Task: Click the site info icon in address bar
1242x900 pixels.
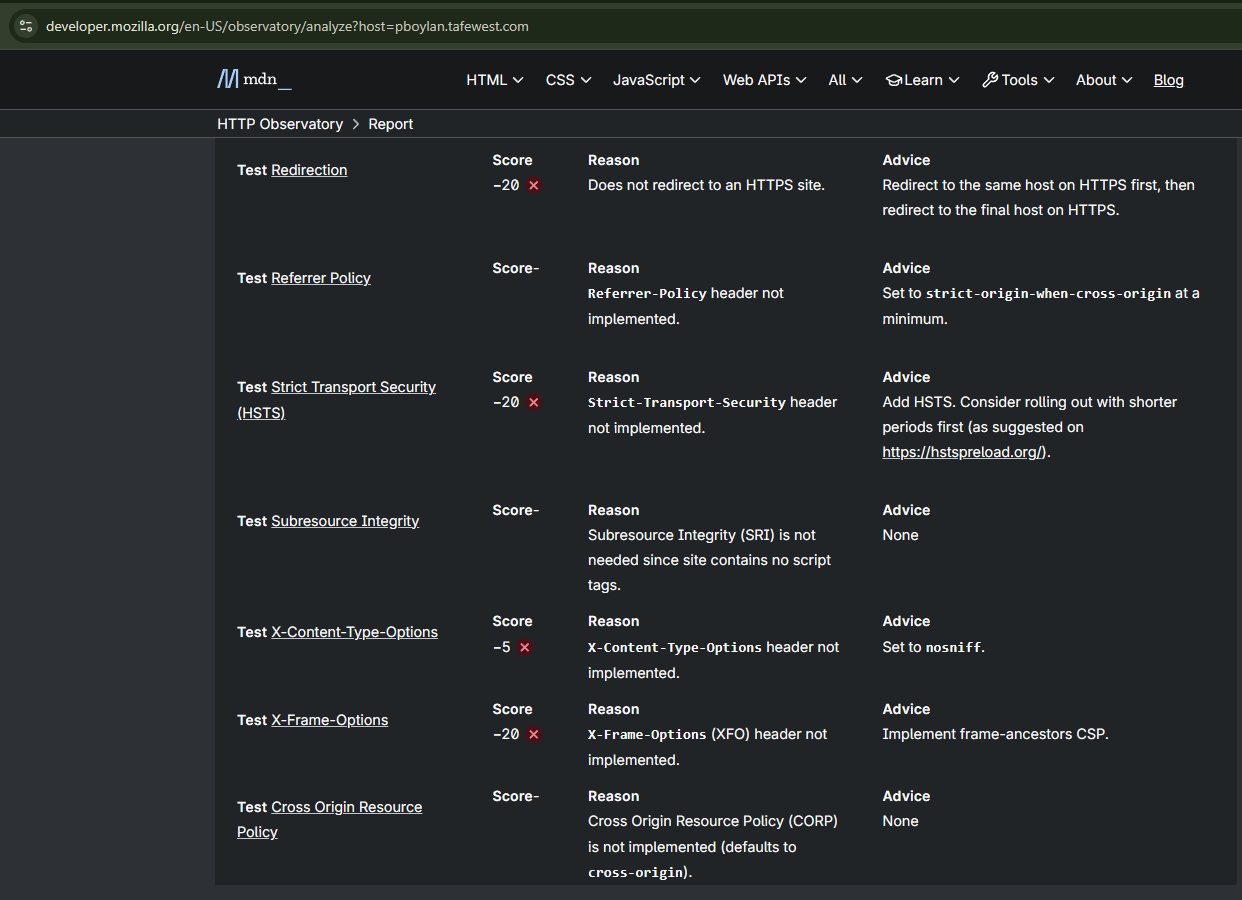Action: 26,26
